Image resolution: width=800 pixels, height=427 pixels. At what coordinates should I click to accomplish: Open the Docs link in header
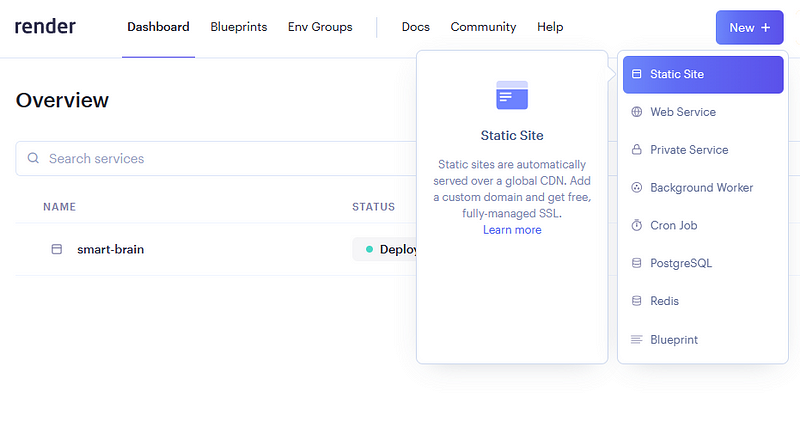tap(415, 27)
